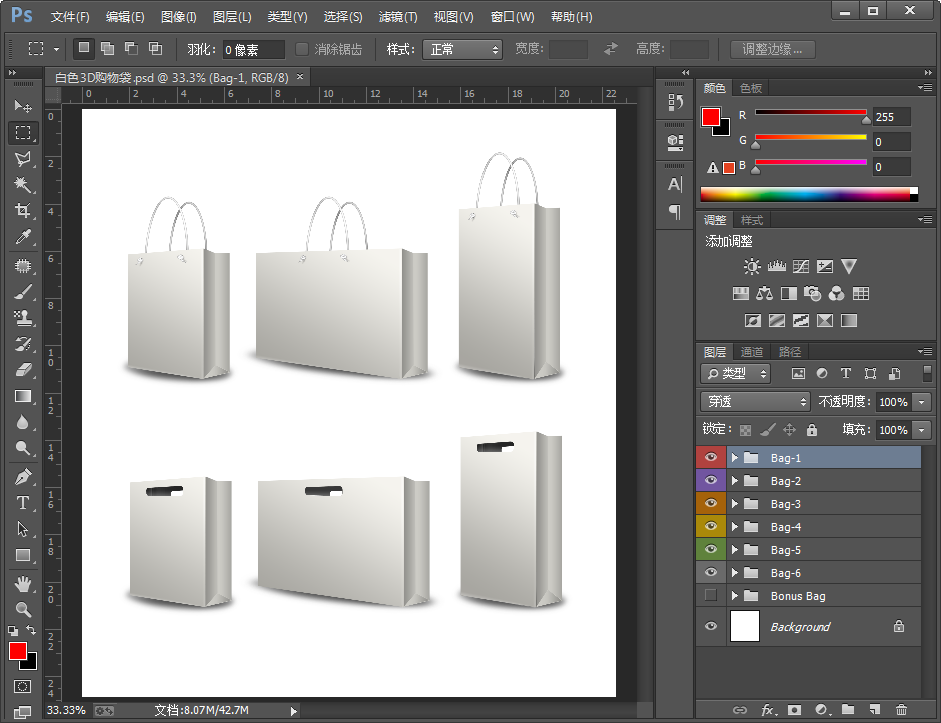Hide the Bag-2 layer group

pyautogui.click(x=711, y=481)
